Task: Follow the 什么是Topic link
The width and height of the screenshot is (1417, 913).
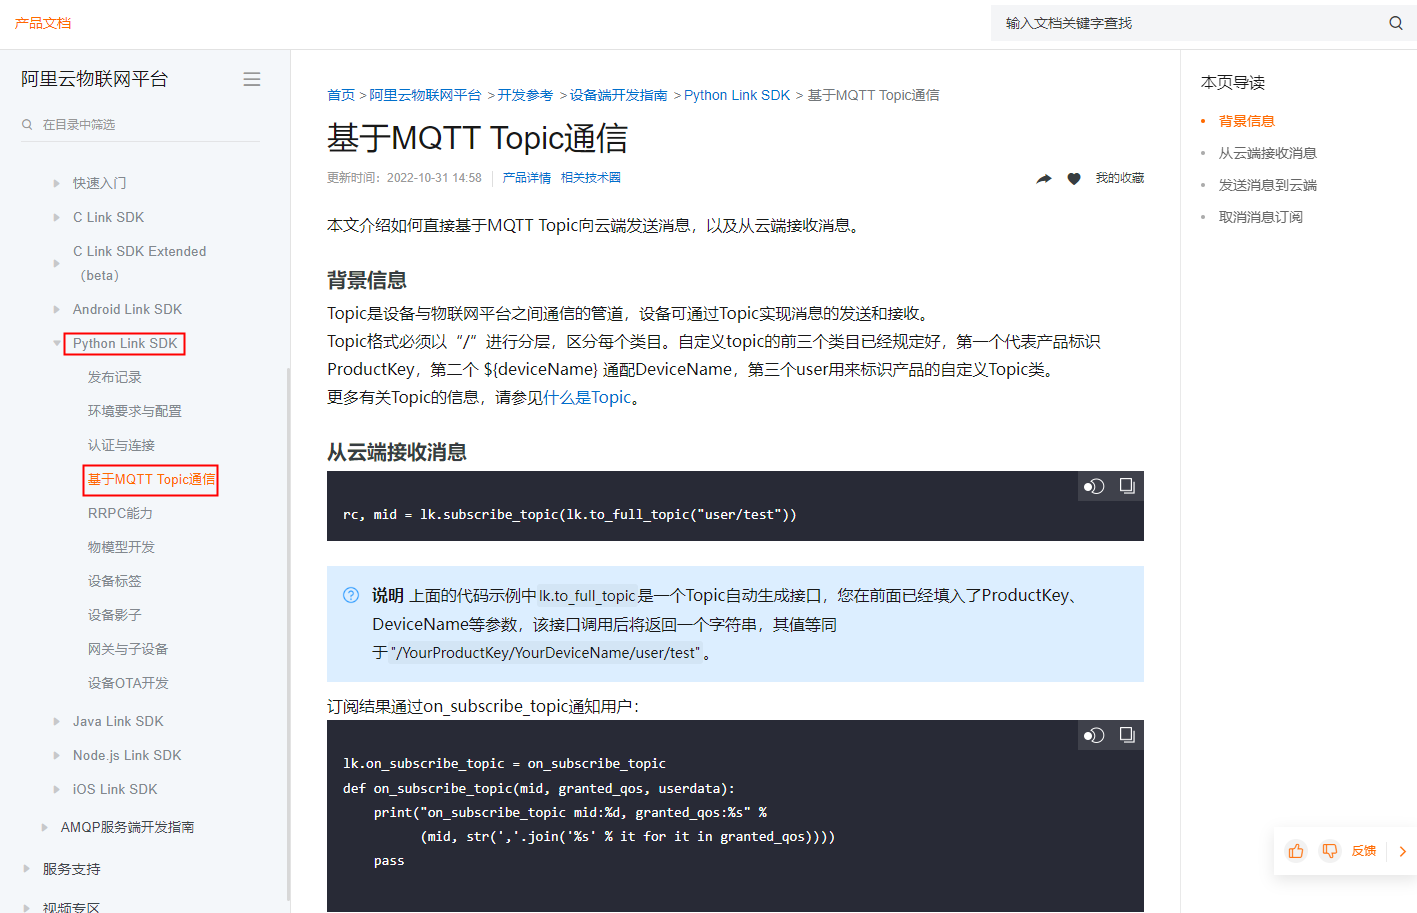Action: [x=587, y=397]
